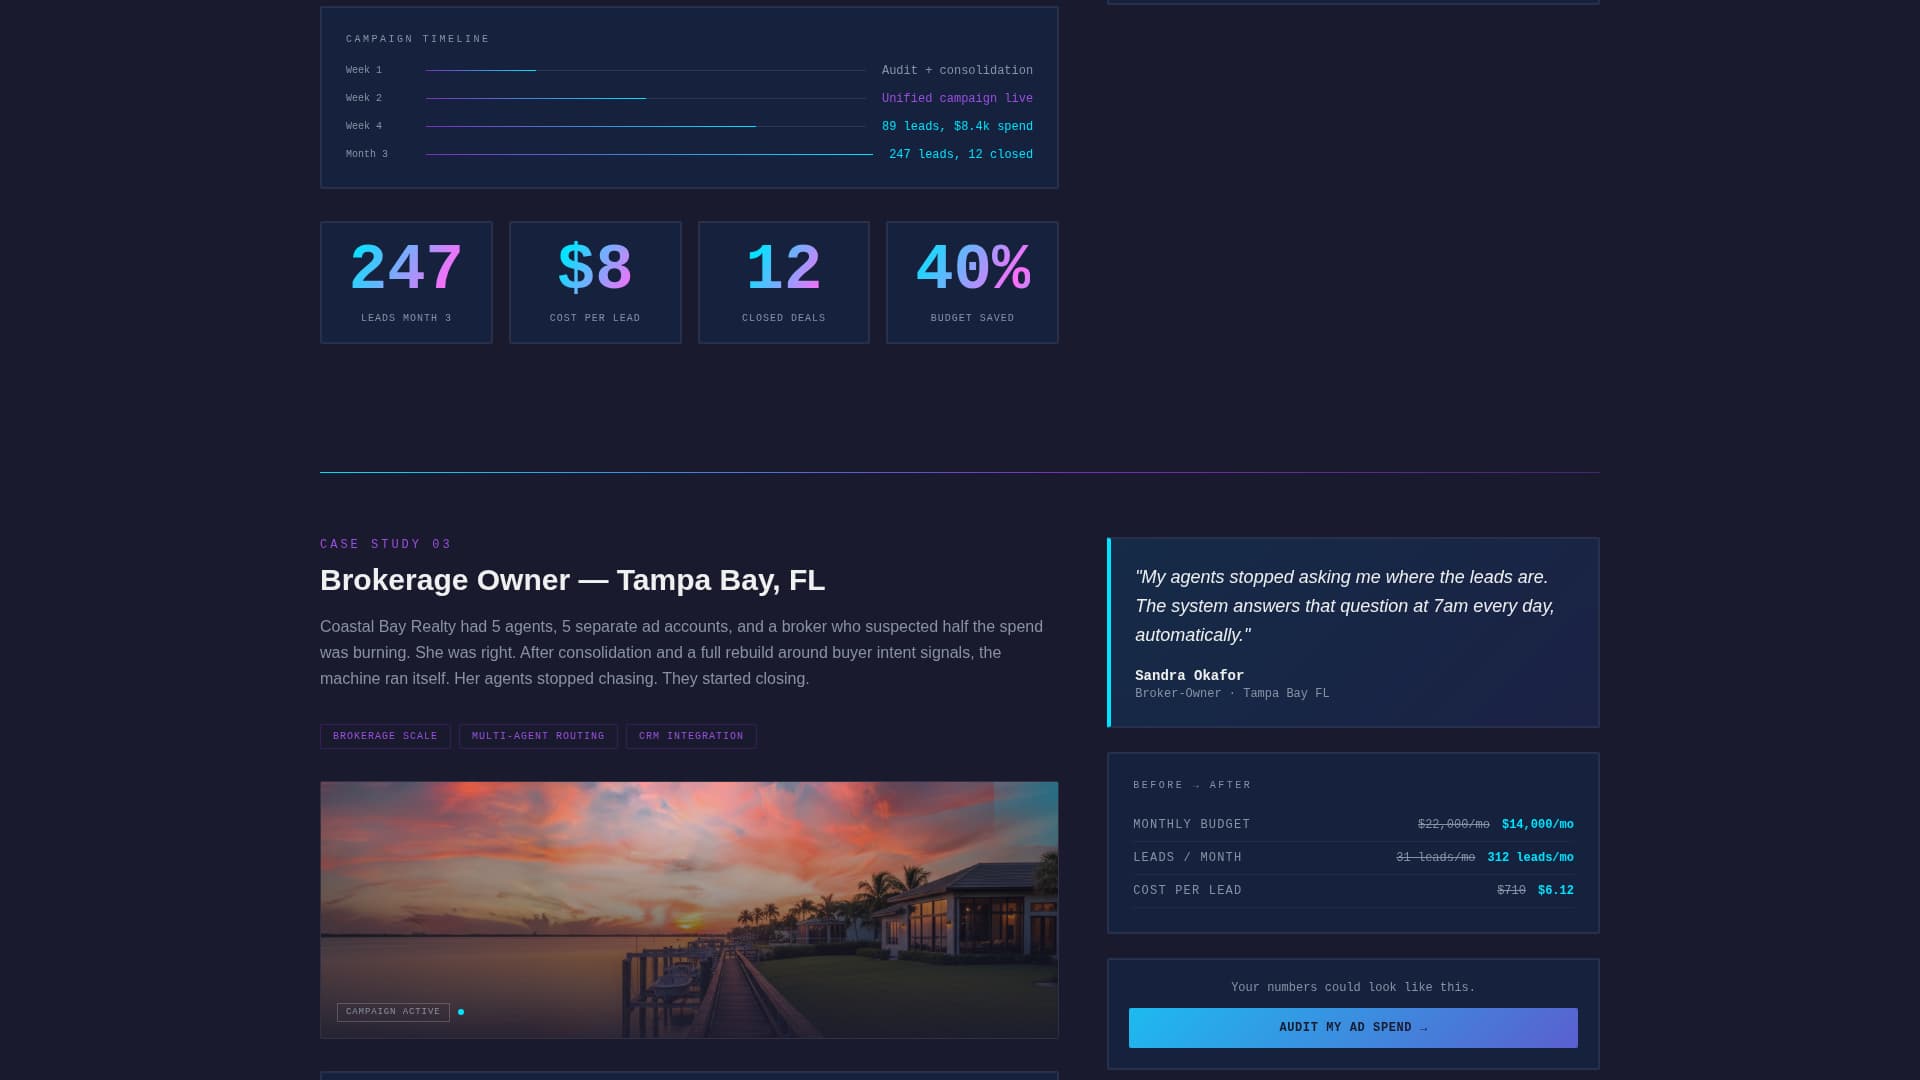This screenshot has height=1080, width=1920.
Task: Click the BEFORE → AFTER heading
Action: click(1192, 785)
